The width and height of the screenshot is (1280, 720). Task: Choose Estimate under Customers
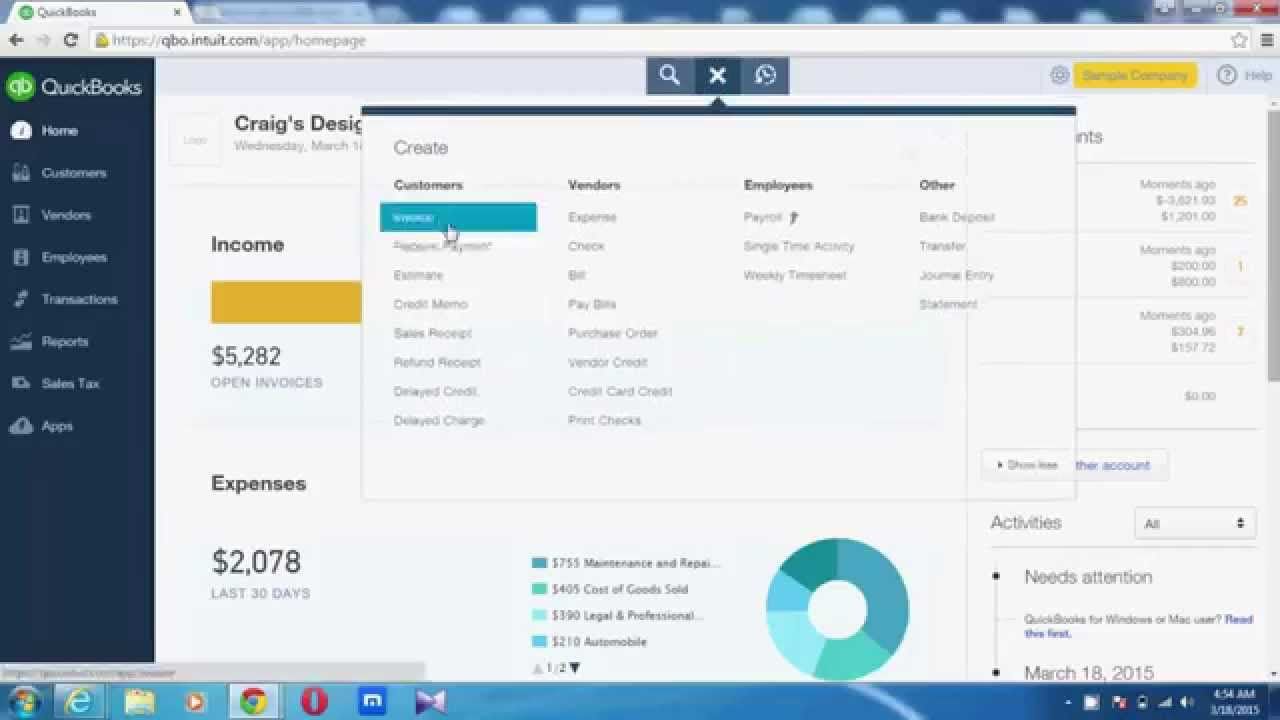tap(418, 275)
